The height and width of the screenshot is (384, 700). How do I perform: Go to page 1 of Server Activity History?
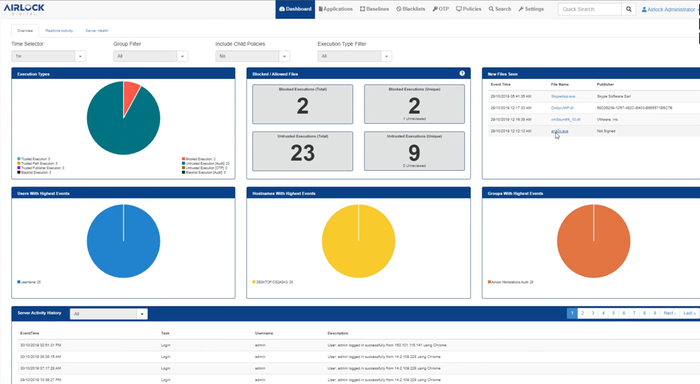tap(572, 313)
